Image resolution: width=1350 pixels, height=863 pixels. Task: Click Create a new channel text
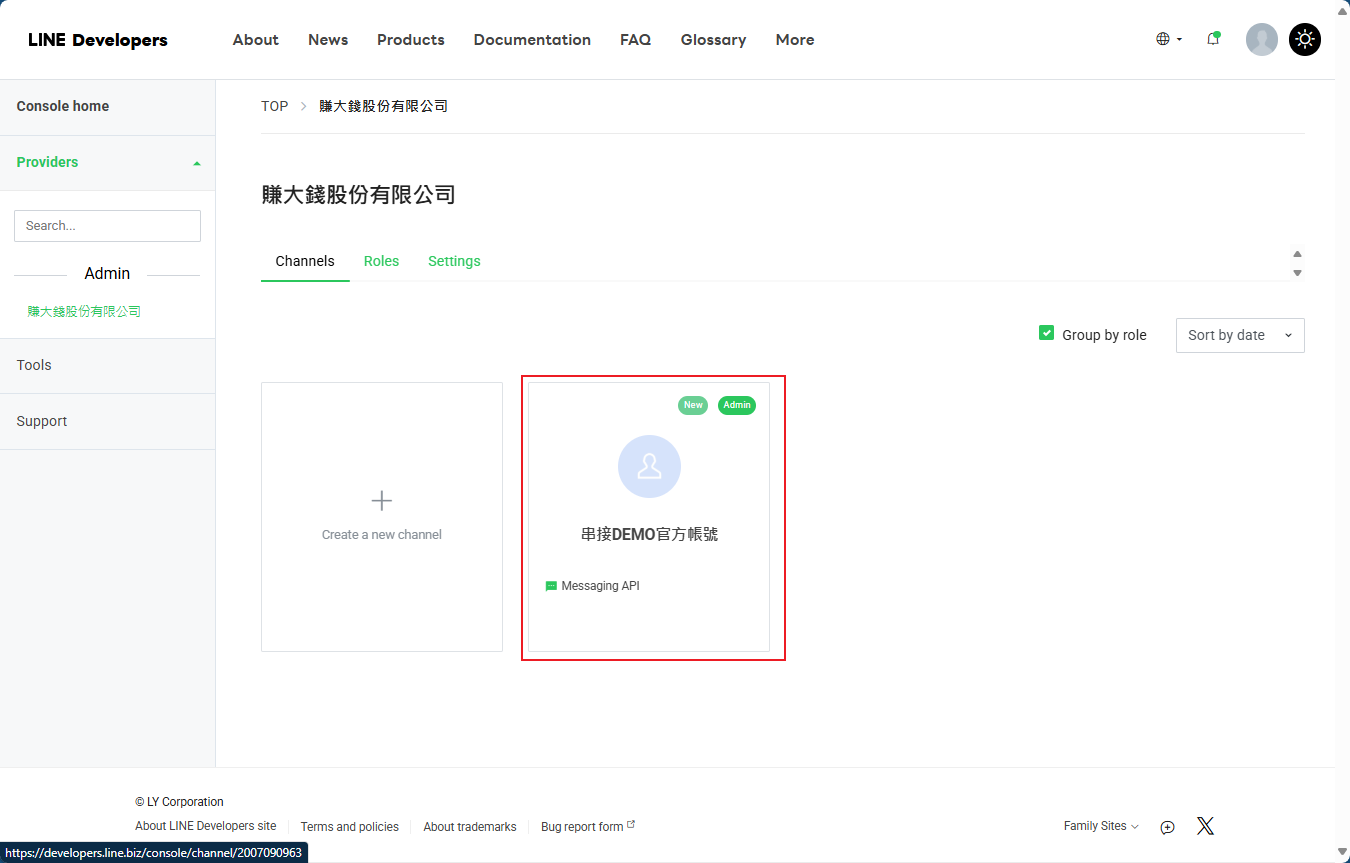click(x=382, y=535)
